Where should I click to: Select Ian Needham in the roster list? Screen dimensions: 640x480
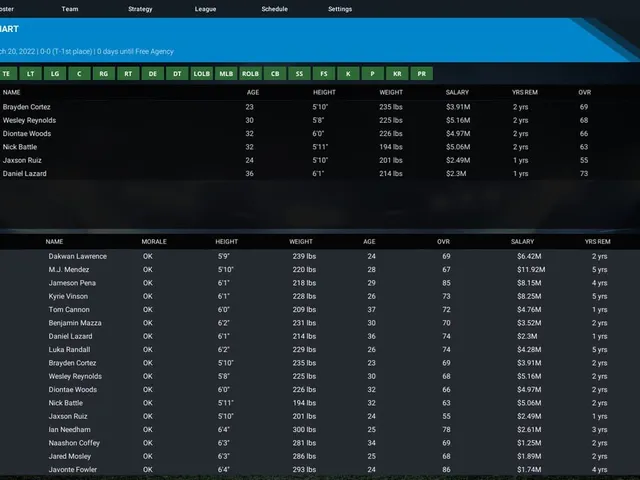(x=70, y=430)
